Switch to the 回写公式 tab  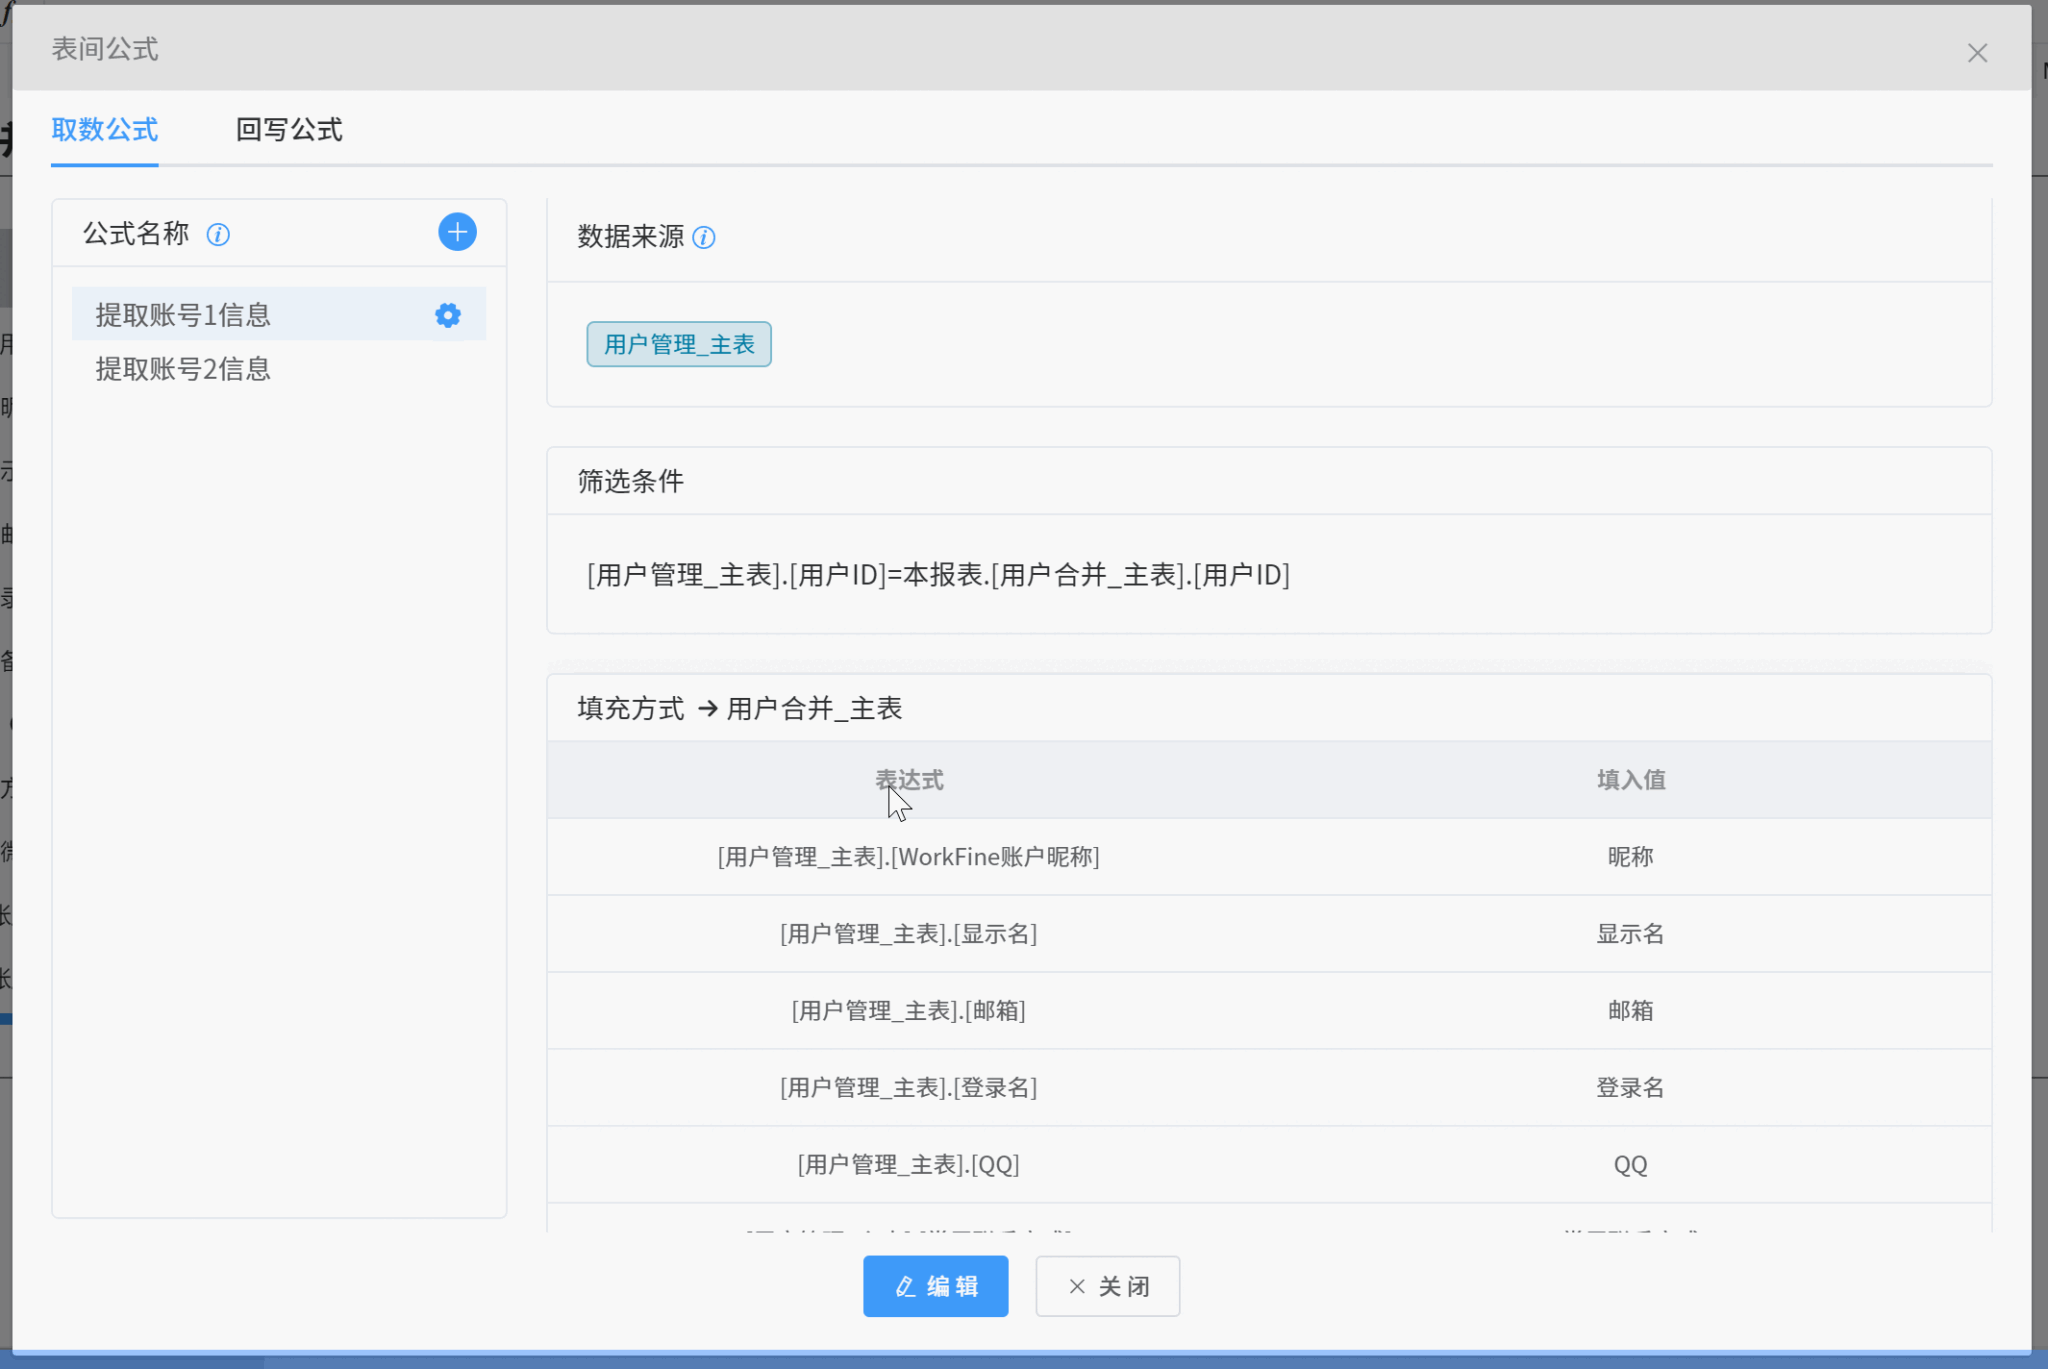(289, 129)
